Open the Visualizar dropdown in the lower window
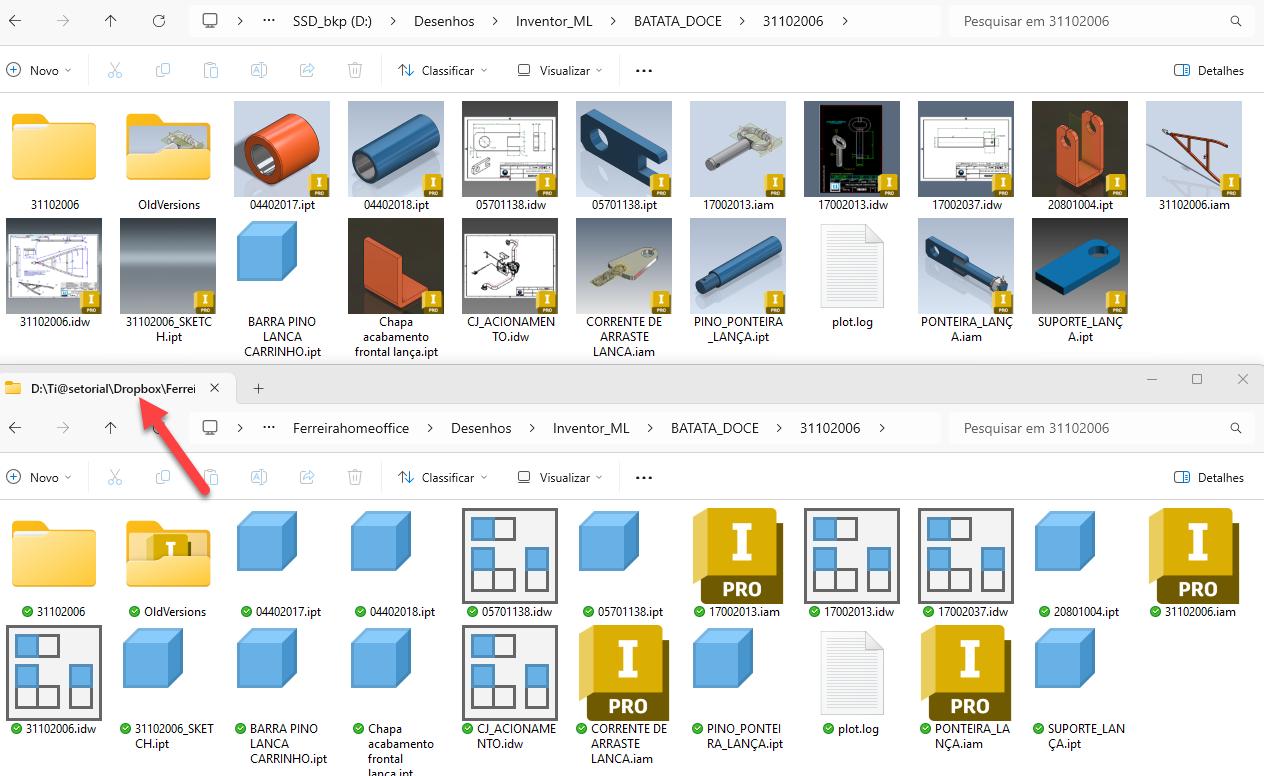This screenshot has width=1264, height=776. pos(560,477)
